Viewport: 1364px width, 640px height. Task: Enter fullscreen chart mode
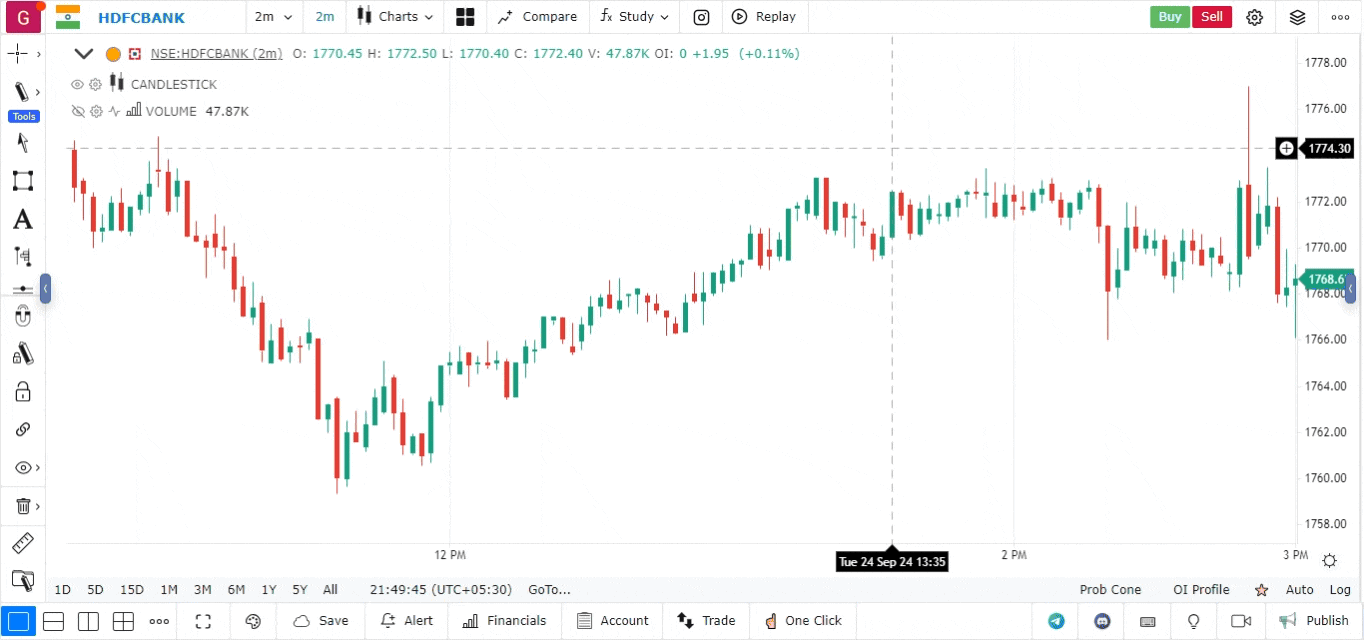[204, 621]
